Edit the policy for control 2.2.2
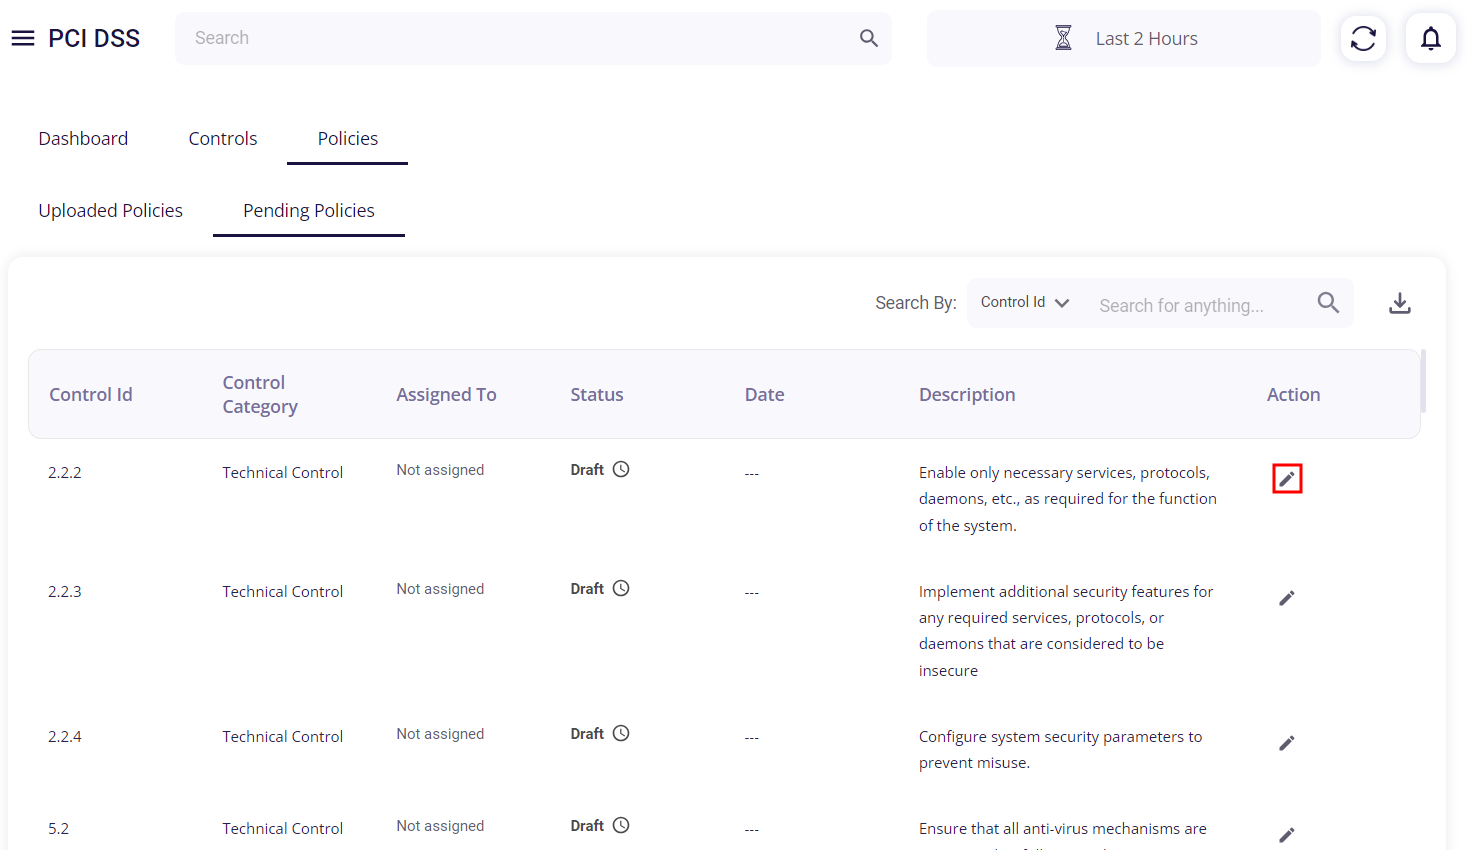The width and height of the screenshot is (1467, 850). coord(1287,479)
